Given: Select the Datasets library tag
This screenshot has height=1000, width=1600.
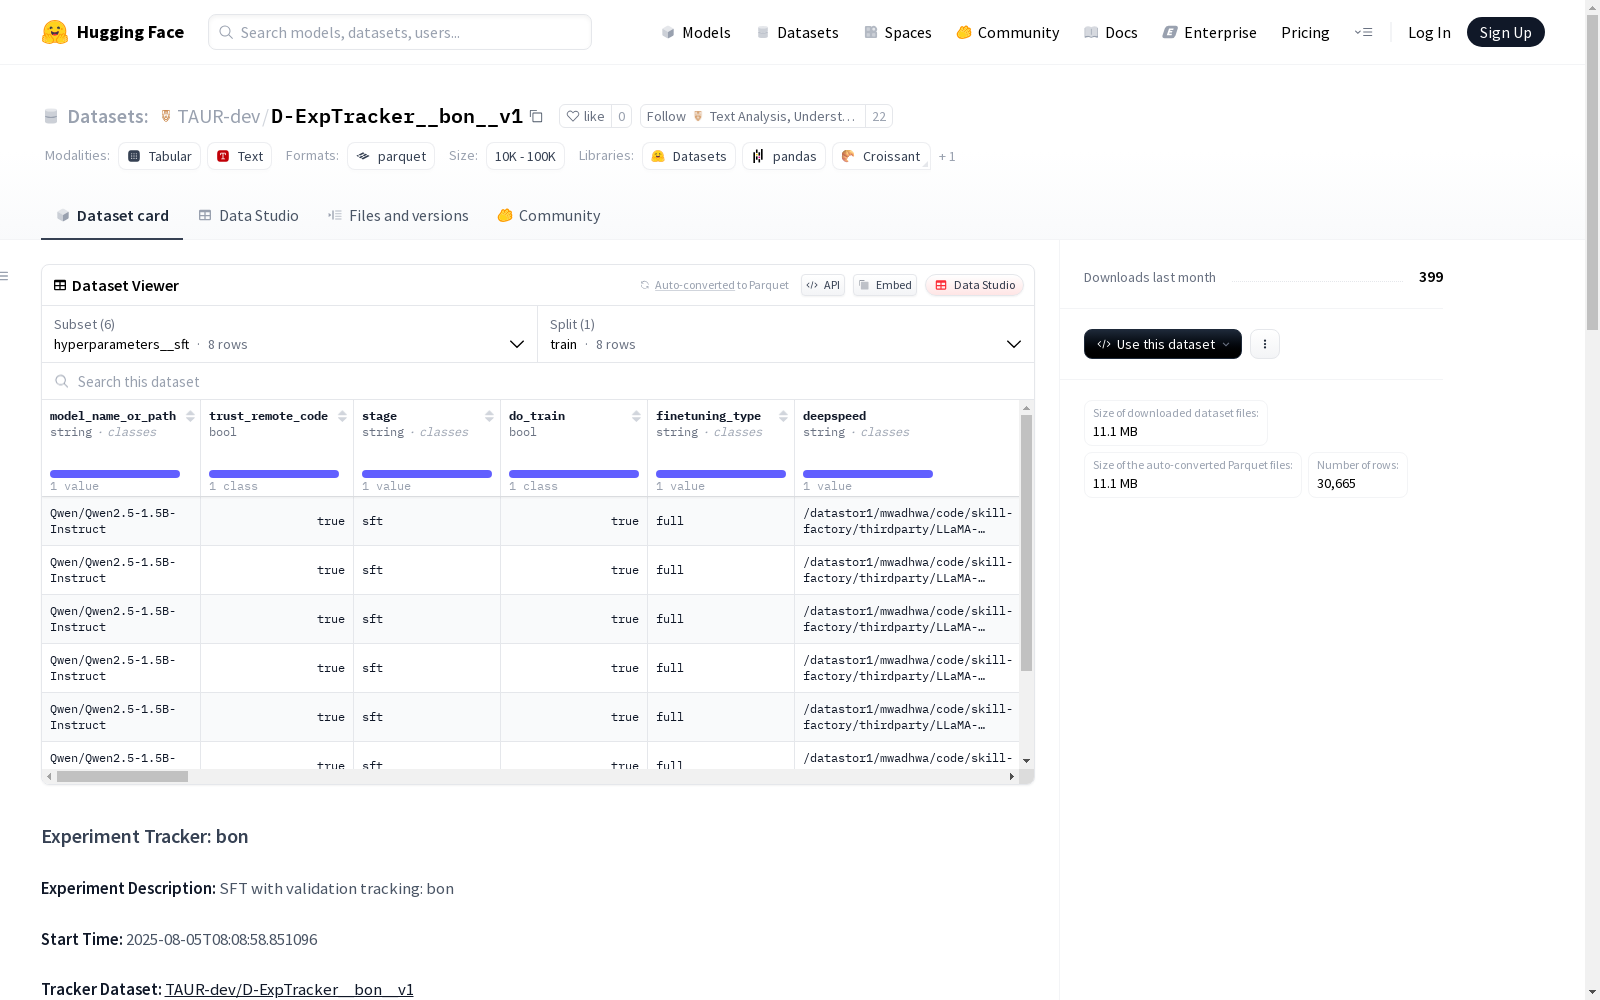Looking at the screenshot, I should coord(689,156).
